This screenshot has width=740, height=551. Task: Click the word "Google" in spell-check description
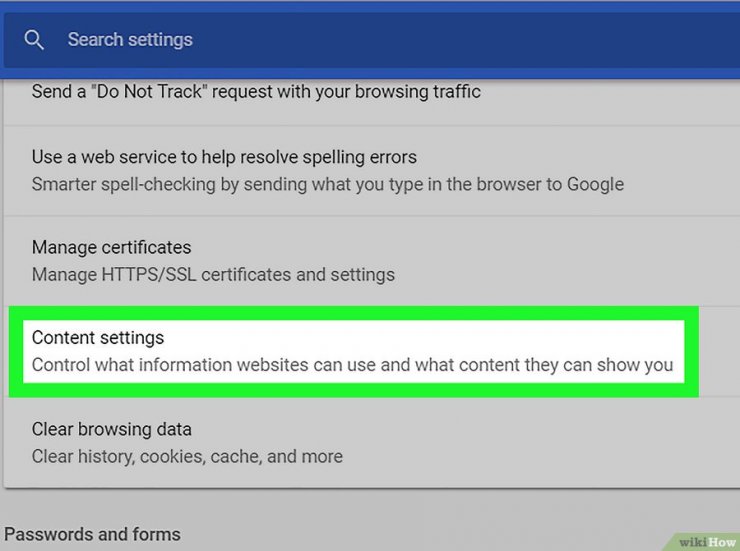tap(595, 184)
